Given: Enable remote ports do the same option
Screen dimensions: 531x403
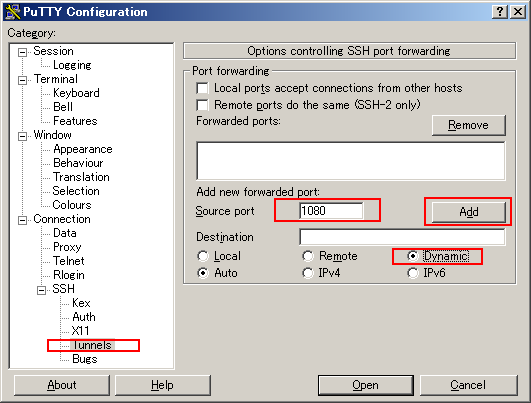Looking at the screenshot, I should coord(203,105).
